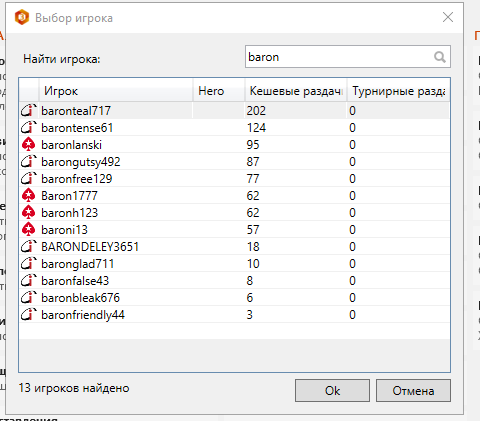The width and height of the screenshot is (480, 421).
Task: Click the magnifier search icon
Action: coord(440,57)
